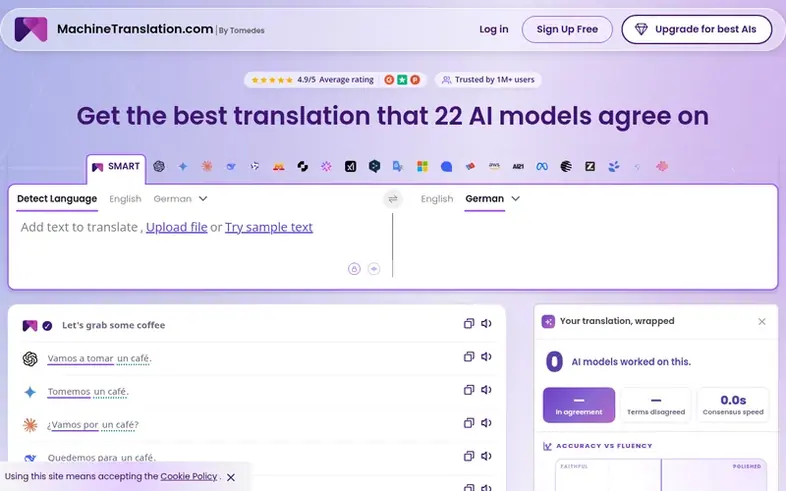
Task: Select the Meta infinity logo engine icon
Action: point(542,166)
